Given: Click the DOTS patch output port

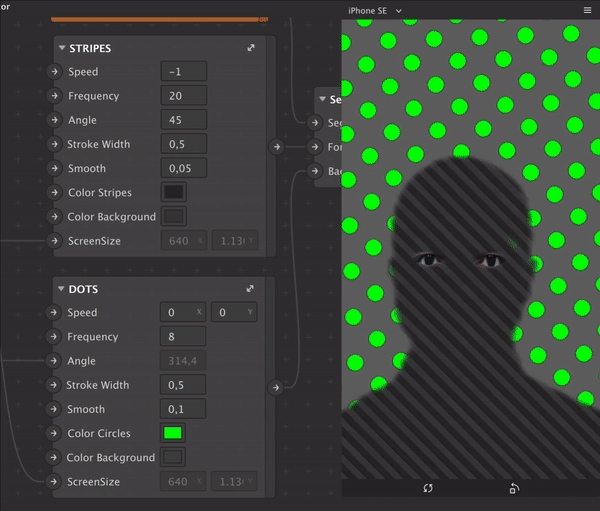Looking at the screenshot, I should [276, 387].
